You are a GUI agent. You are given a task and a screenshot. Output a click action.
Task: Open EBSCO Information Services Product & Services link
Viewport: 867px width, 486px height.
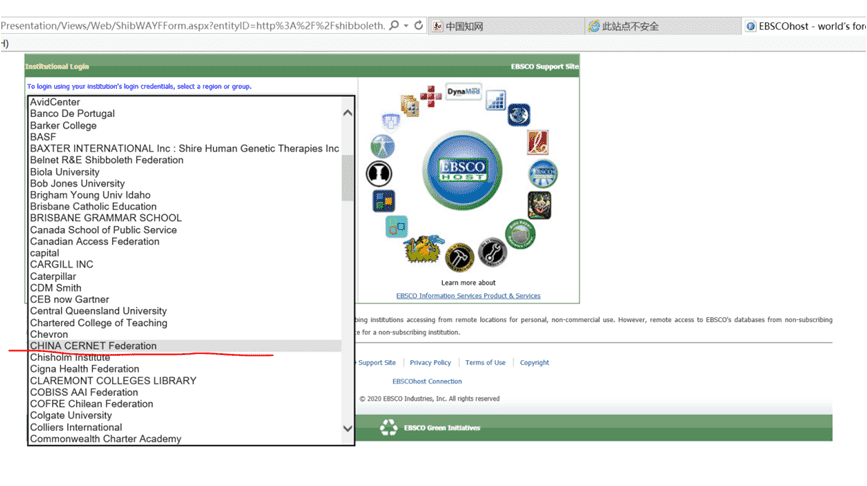[x=468, y=296]
